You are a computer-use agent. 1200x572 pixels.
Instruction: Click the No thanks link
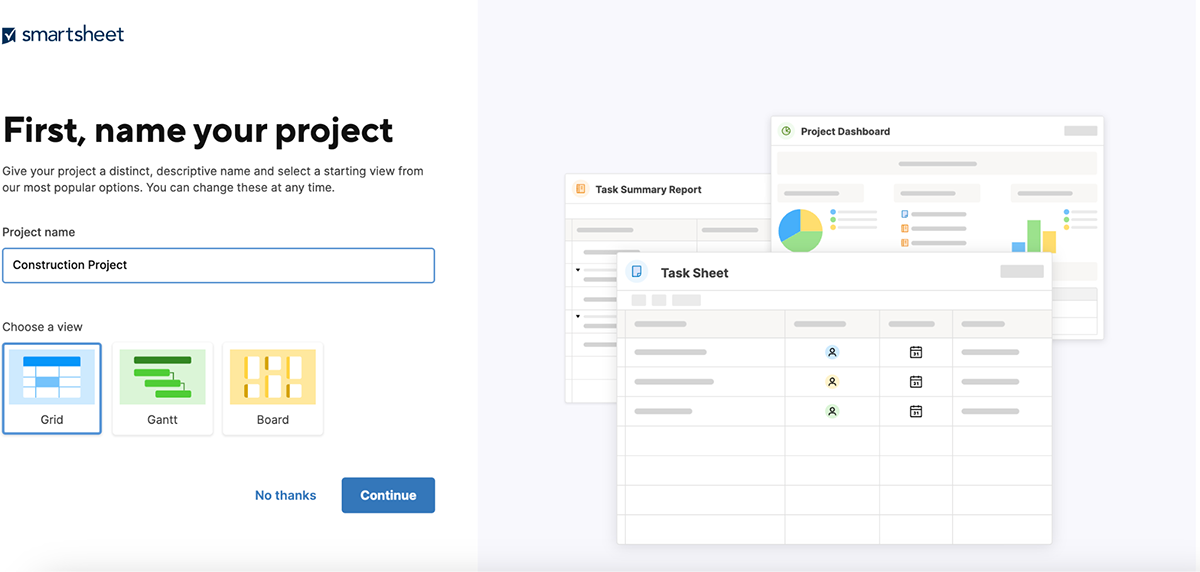285,495
